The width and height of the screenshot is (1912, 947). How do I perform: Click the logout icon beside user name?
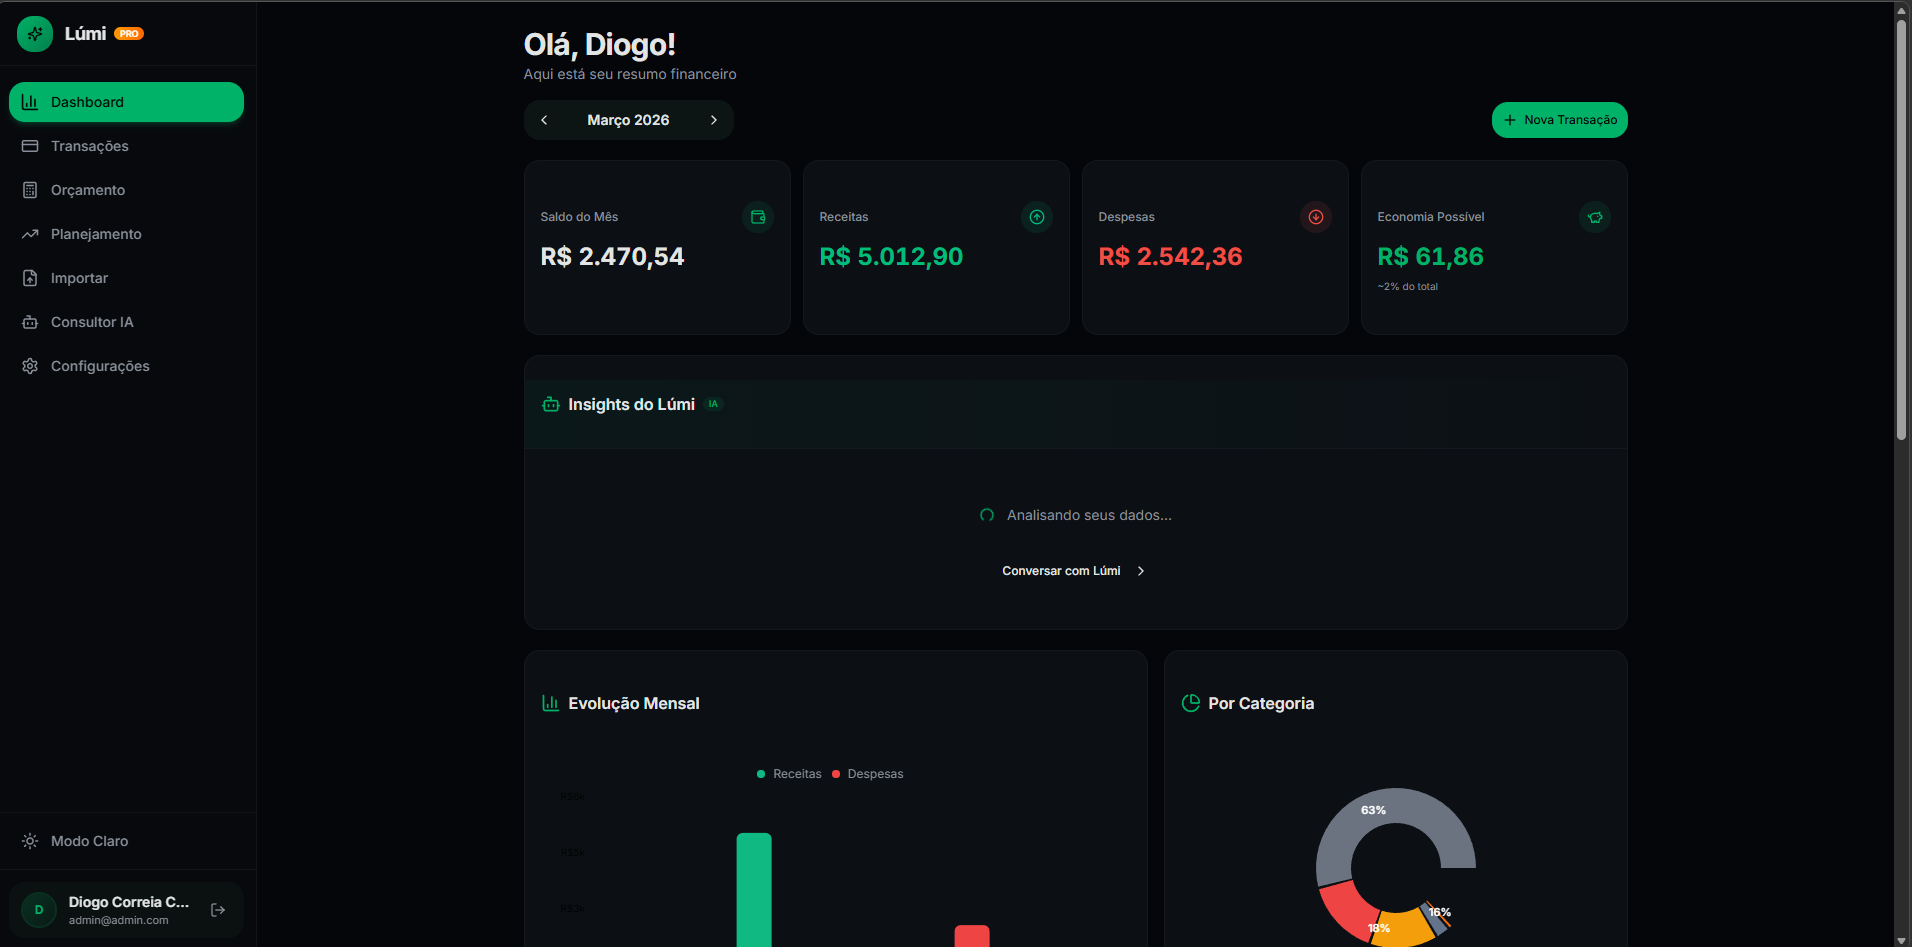(x=218, y=910)
